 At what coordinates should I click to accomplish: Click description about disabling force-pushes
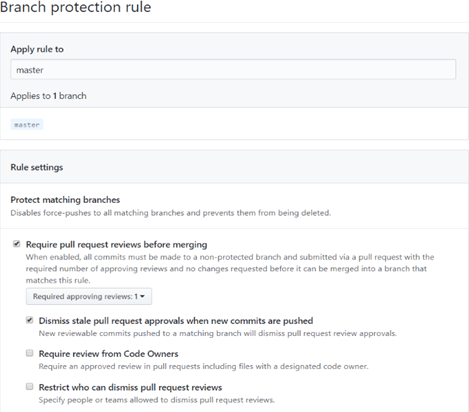click(x=171, y=213)
